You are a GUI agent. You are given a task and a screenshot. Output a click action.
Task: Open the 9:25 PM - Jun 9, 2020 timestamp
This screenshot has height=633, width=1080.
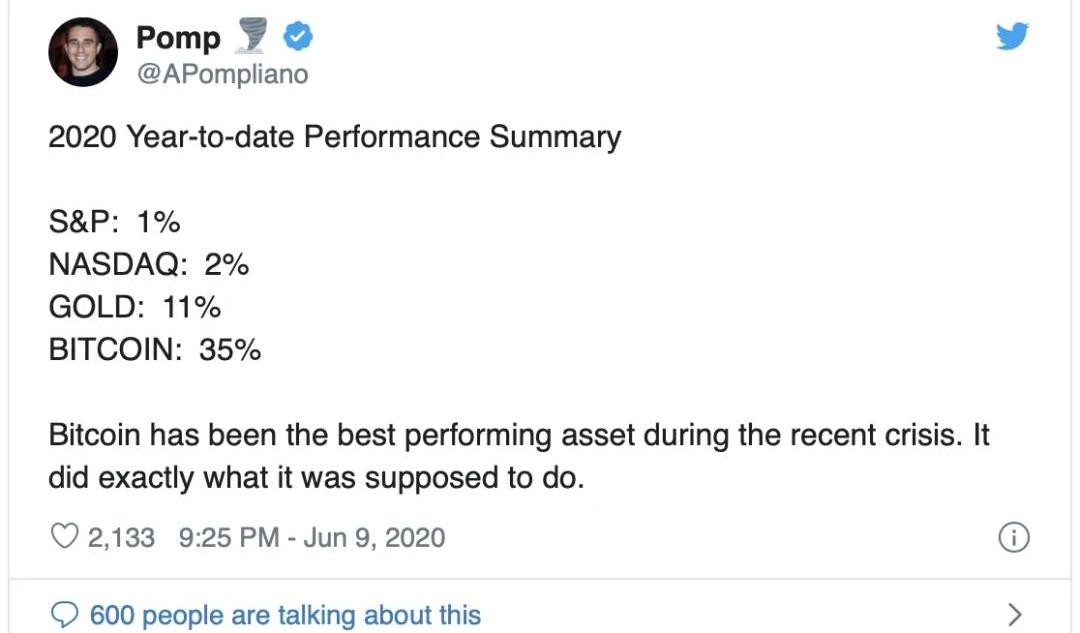[312, 537]
